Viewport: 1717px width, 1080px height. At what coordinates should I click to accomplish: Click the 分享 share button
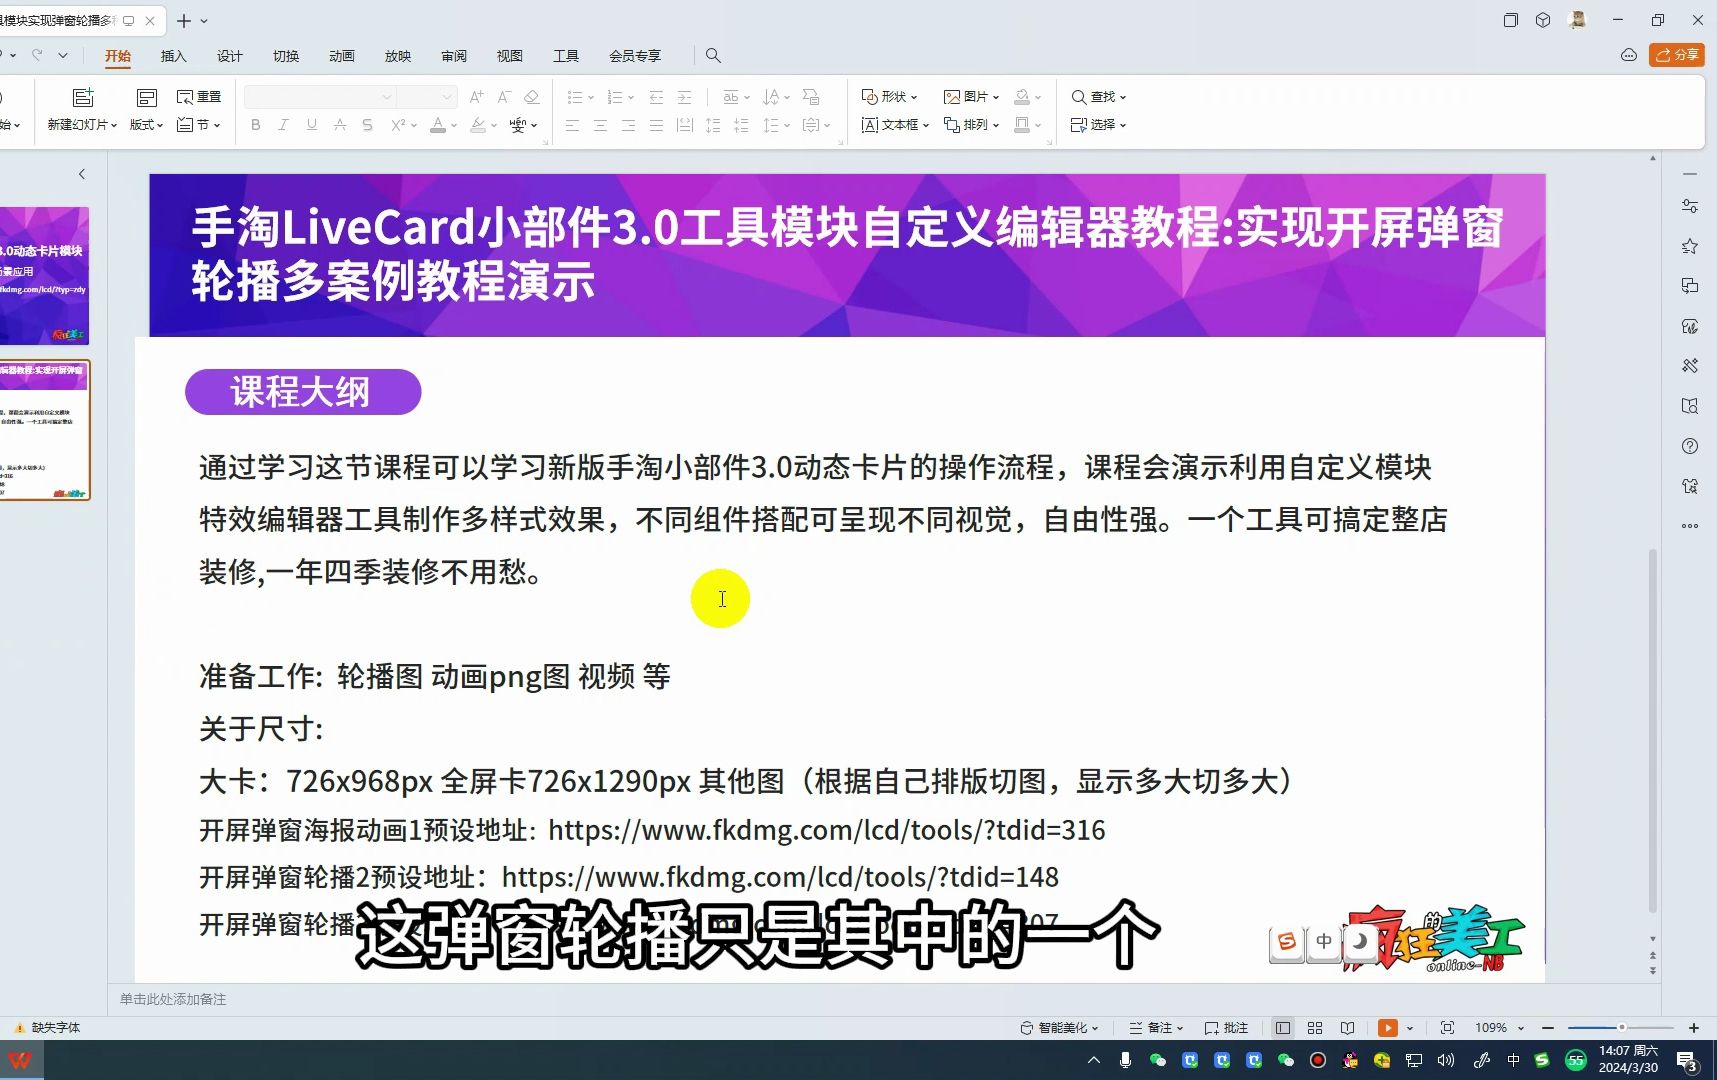click(1677, 55)
